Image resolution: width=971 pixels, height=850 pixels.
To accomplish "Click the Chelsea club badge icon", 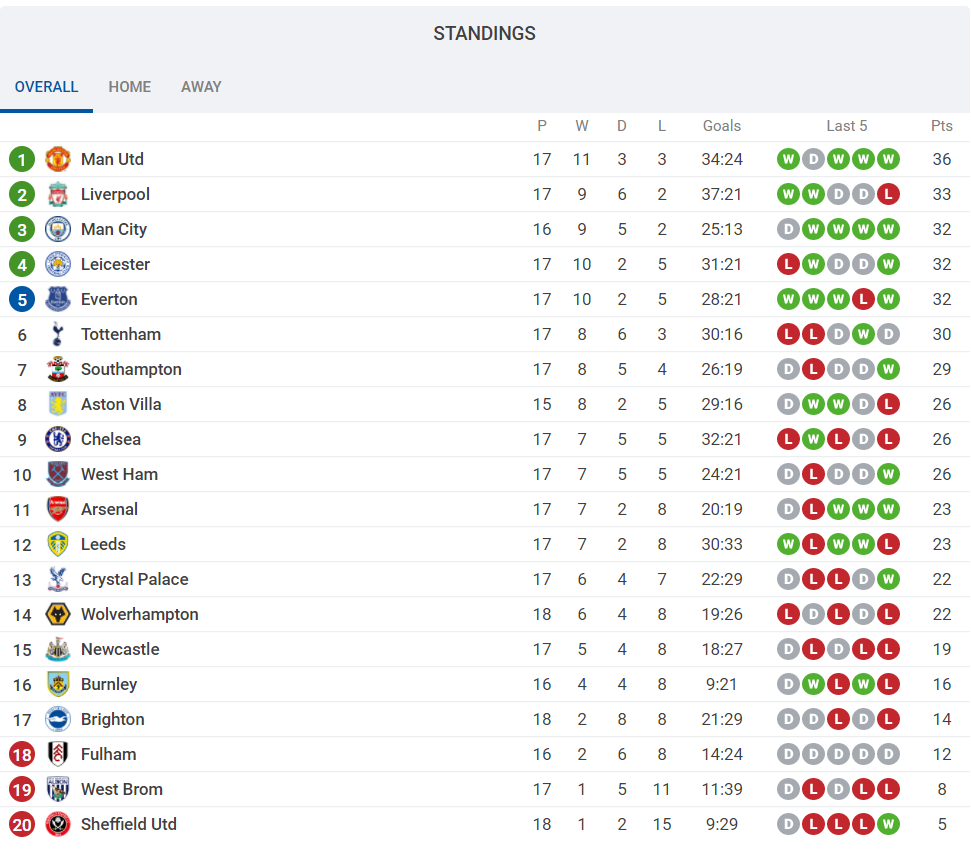I will [x=58, y=439].
